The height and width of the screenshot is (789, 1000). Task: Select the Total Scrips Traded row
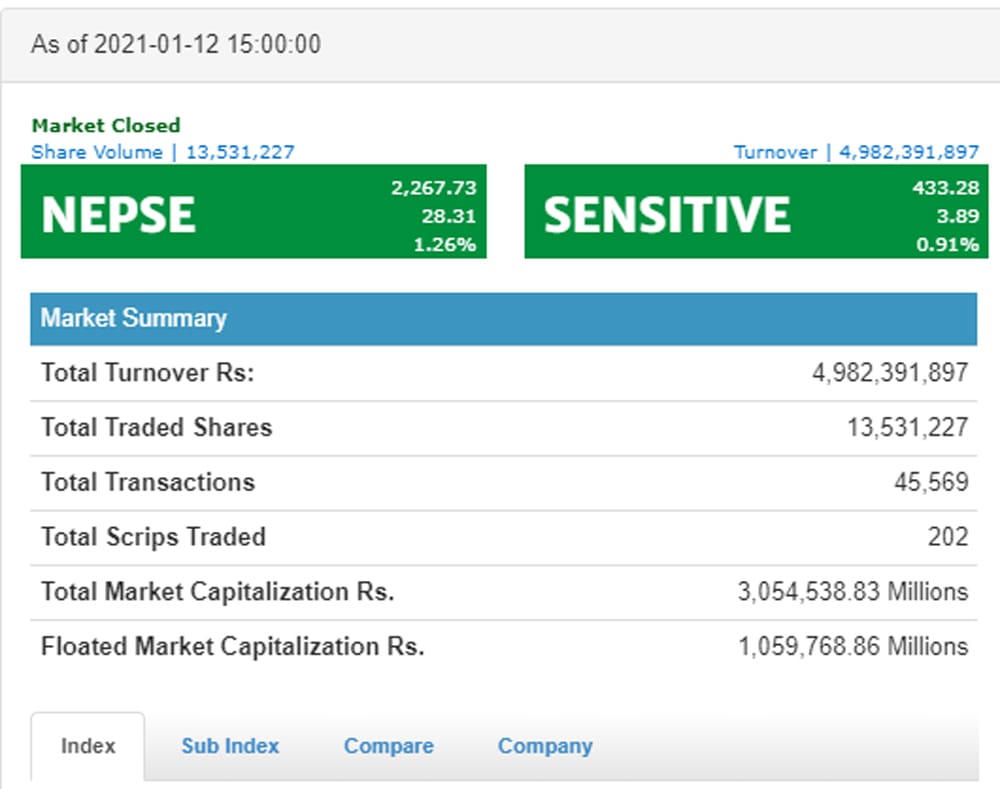pos(504,538)
